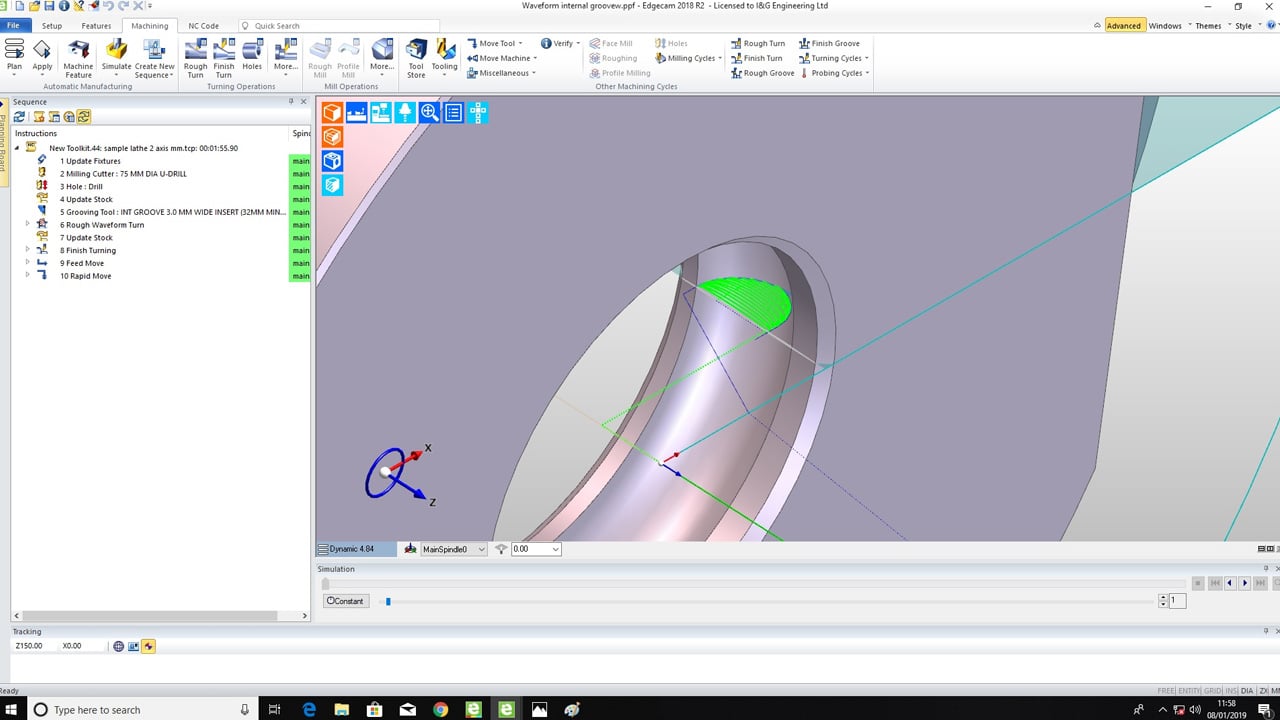This screenshot has height=720, width=1280.
Task: Select the Finish Turn operation
Action: [224, 58]
